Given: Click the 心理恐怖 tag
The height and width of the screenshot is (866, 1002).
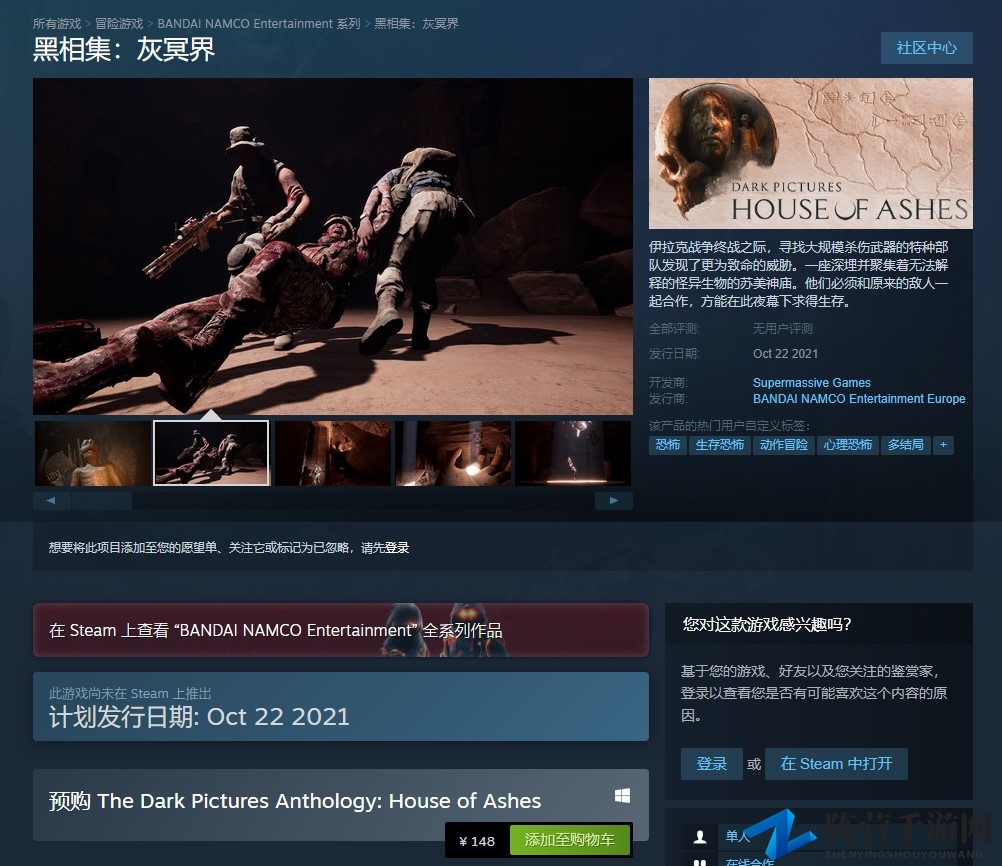Looking at the screenshot, I should (x=847, y=445).
